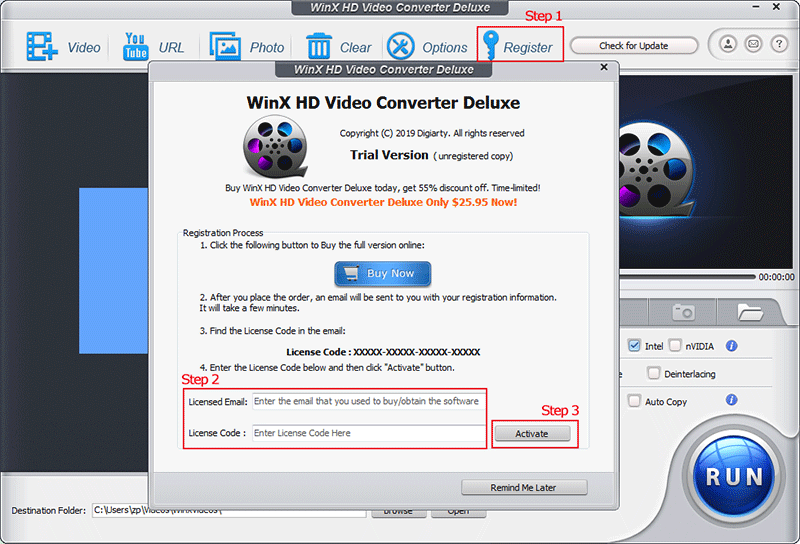This screenshot has width=800, height=544.
Task: Click the Destination Folder path field
Action: pyautogui.click(x=229, y=510)
